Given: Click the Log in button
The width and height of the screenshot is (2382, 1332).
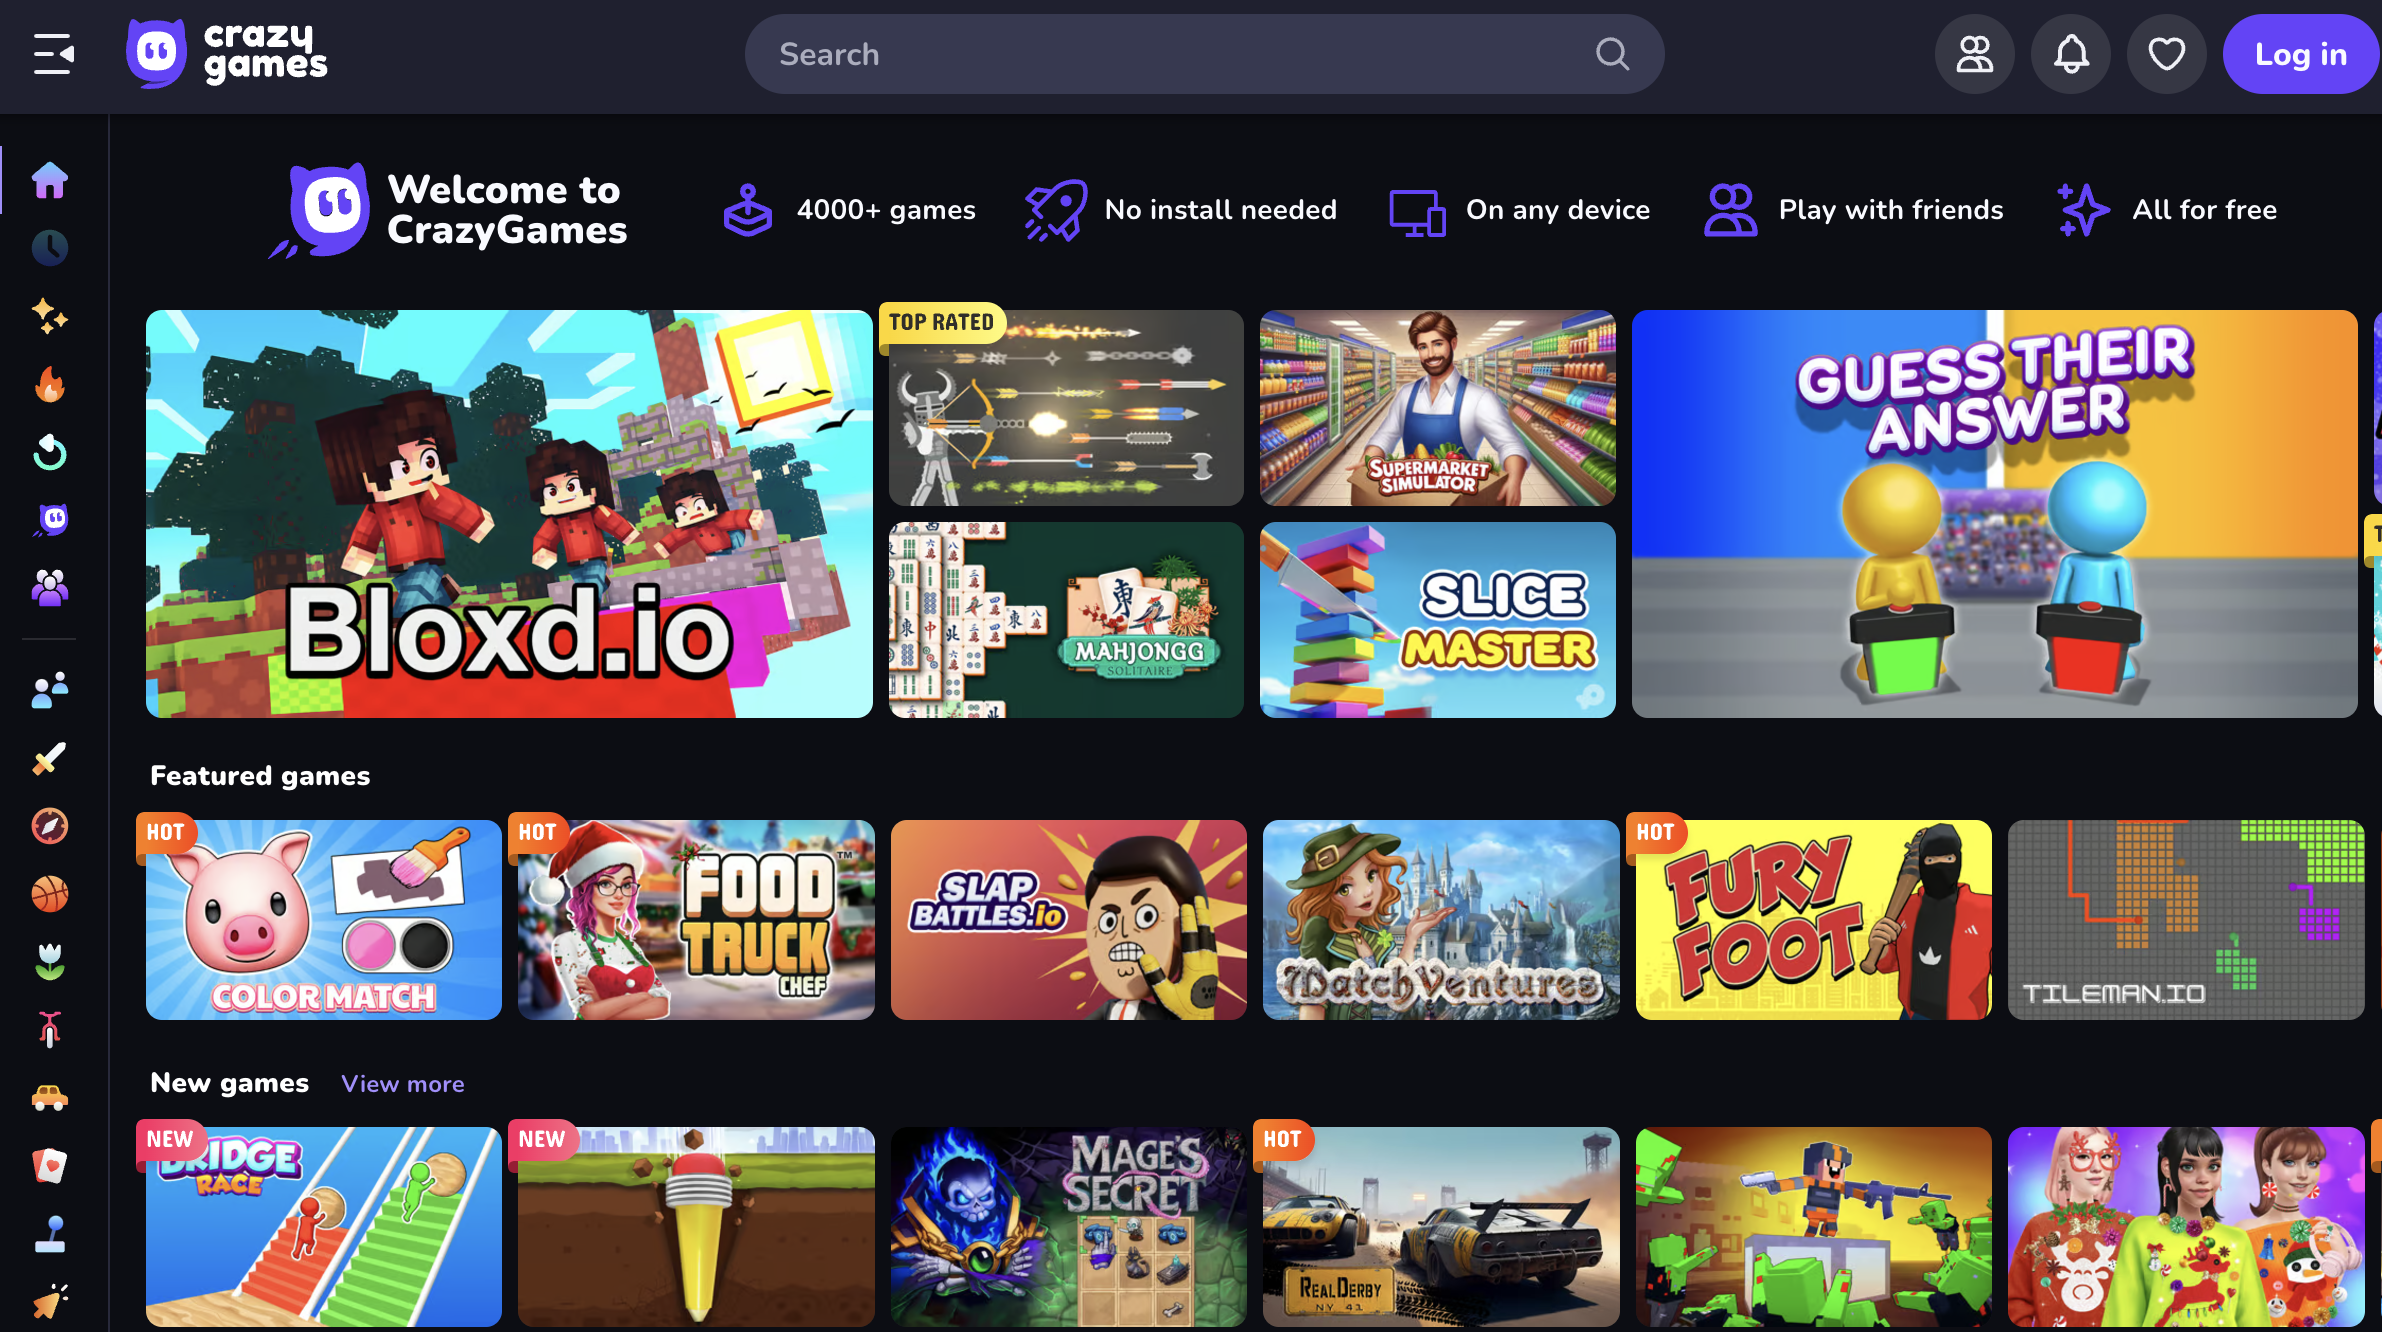Looking at the screenshot, I should click(x=2301, y=54).
